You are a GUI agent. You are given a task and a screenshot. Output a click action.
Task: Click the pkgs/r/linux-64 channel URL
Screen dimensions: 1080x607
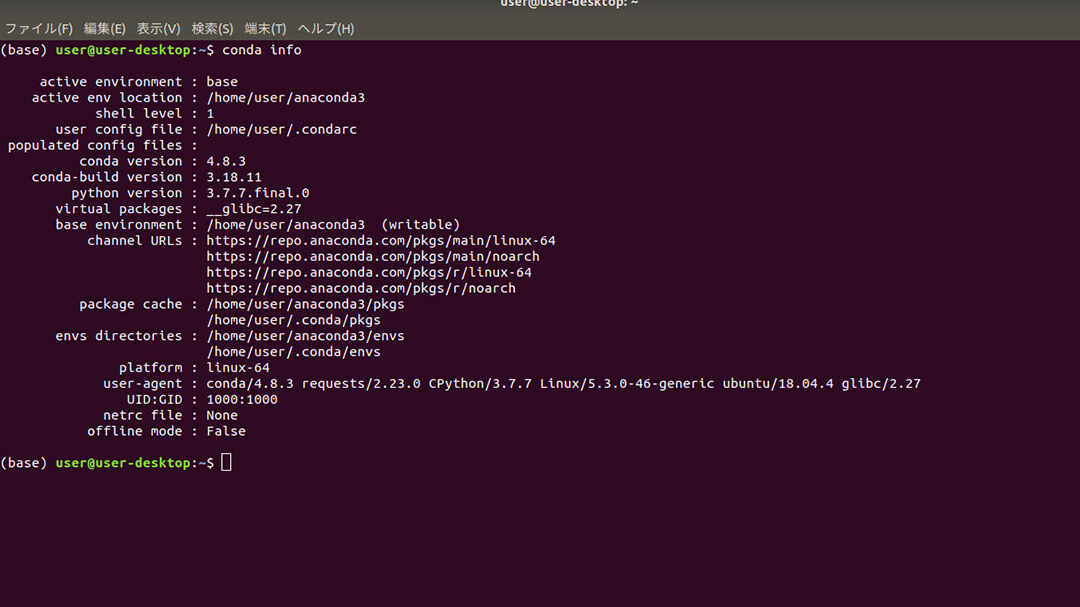pyautogui.click(x=369, y=272)
